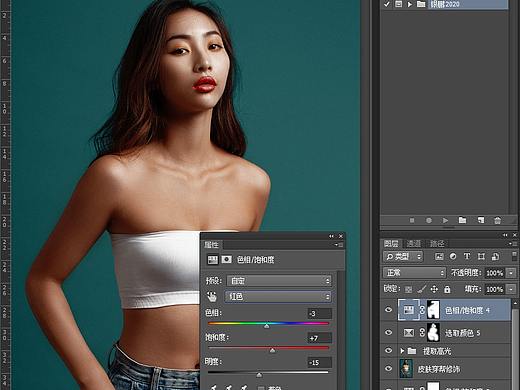Open the 预设 preset dropdown

pyautogui.click(x=279, y=281)
